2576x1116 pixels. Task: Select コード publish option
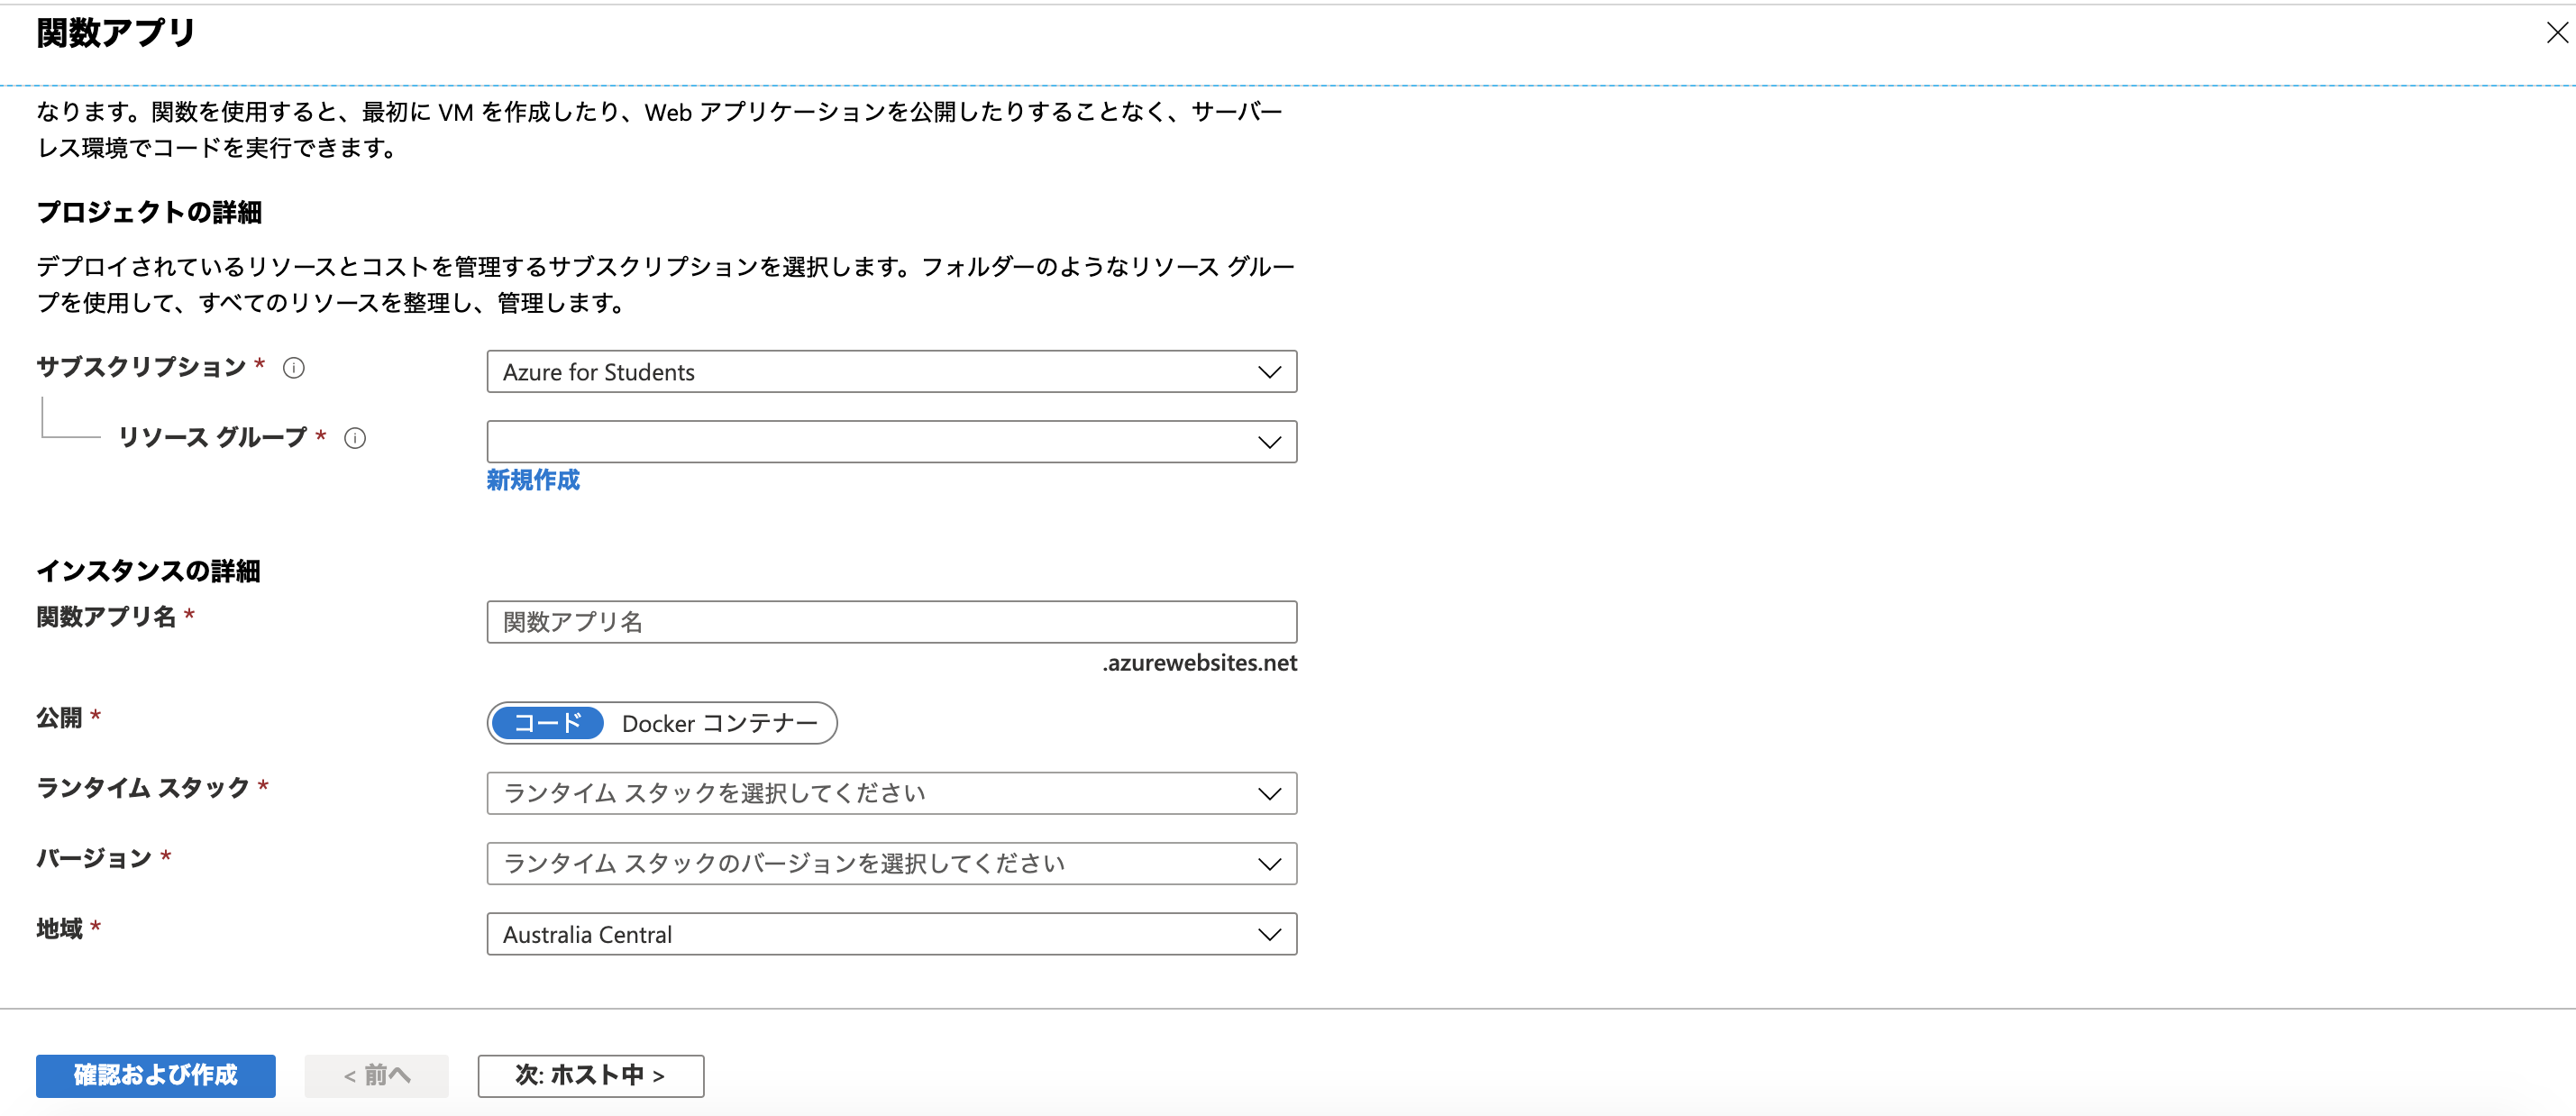coord(547,723)
